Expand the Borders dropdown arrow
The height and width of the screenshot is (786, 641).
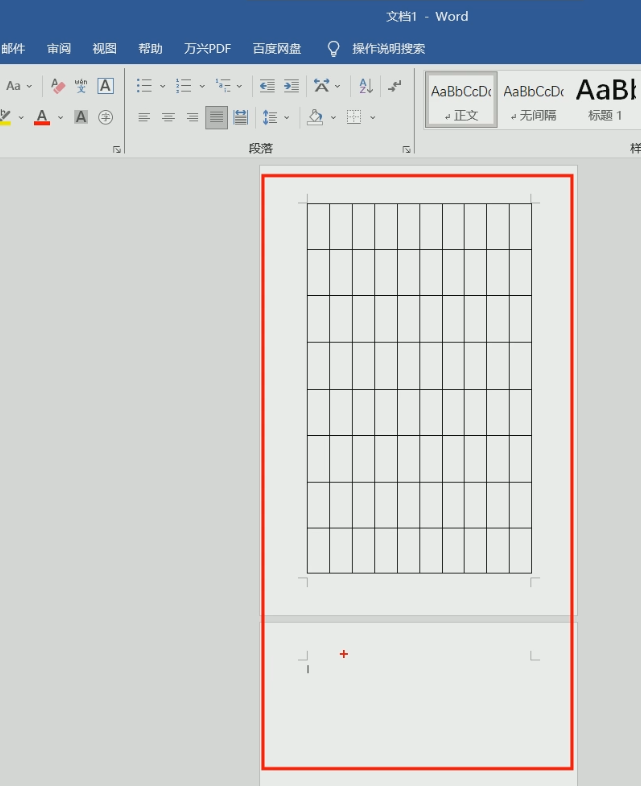click(372, 118)
